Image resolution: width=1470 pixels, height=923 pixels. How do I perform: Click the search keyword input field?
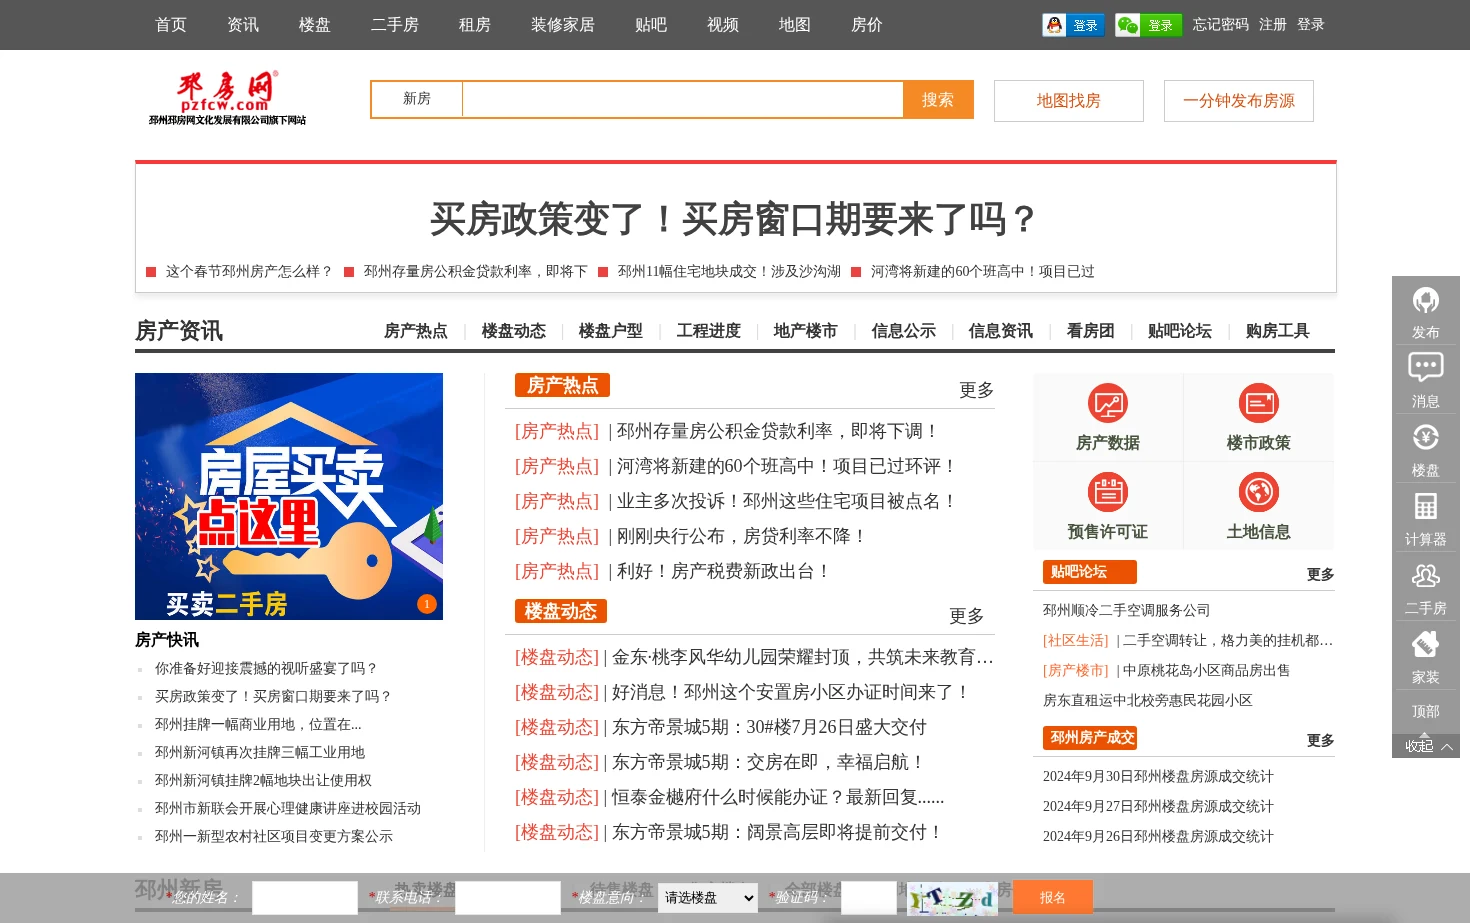click(x=683, y=99)
